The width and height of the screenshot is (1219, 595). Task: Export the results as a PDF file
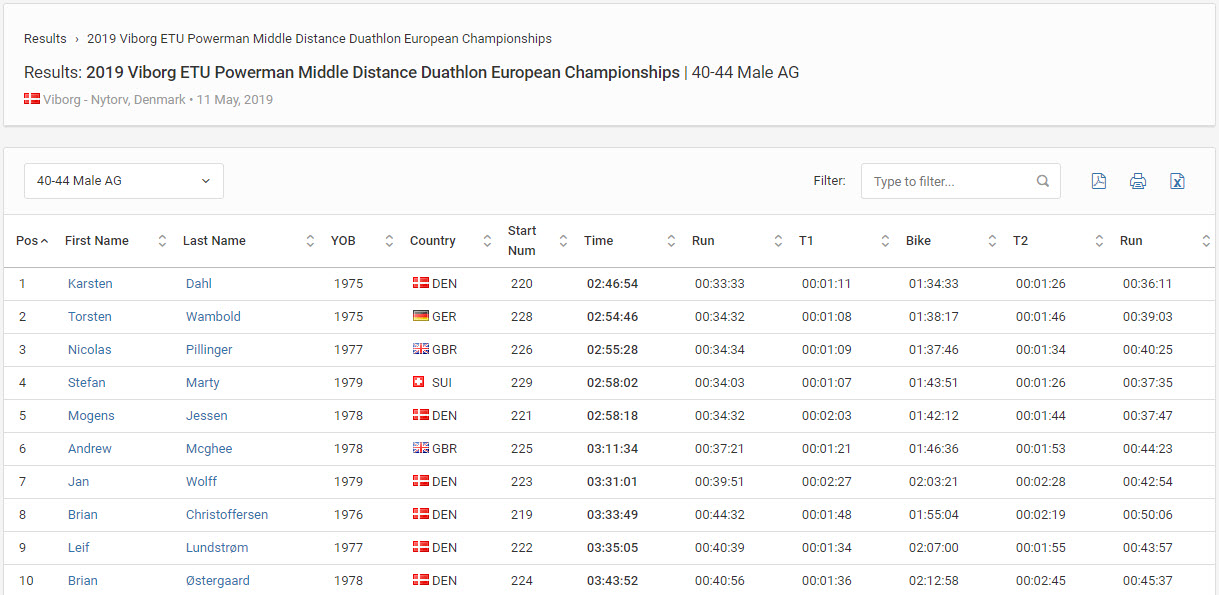[1098, 181]
